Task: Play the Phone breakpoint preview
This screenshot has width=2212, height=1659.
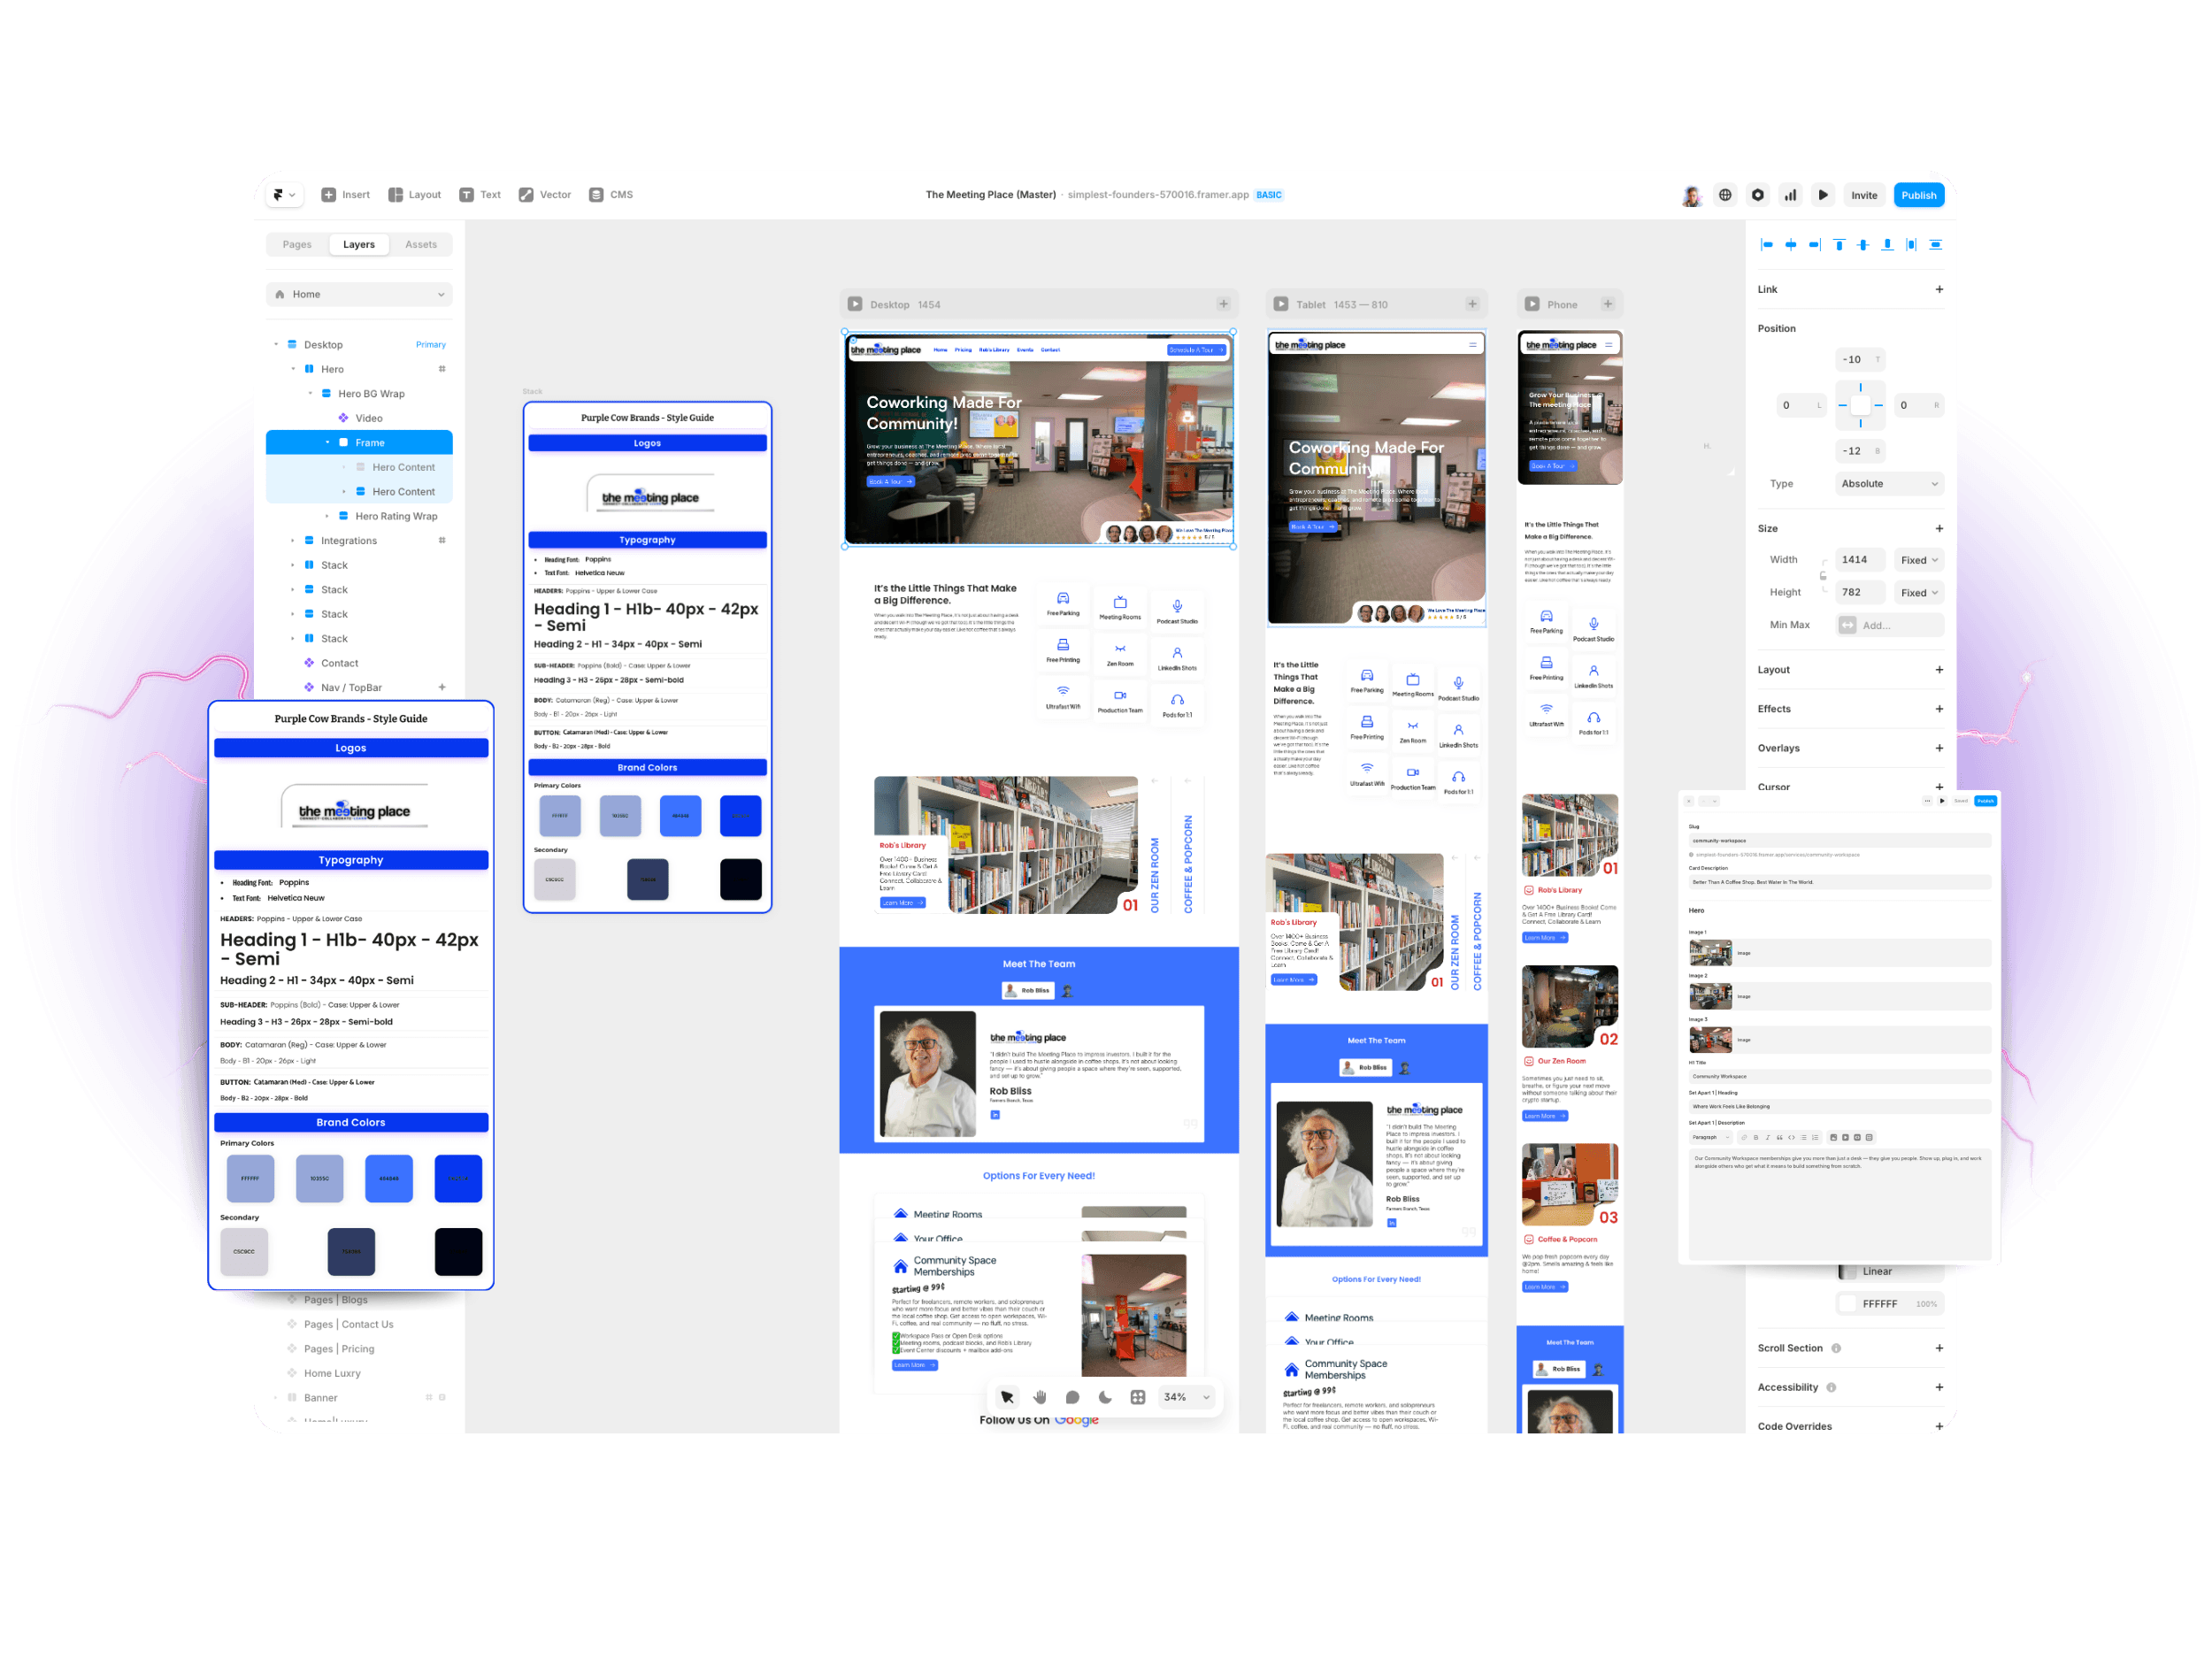Action: tap(1532, 304)
